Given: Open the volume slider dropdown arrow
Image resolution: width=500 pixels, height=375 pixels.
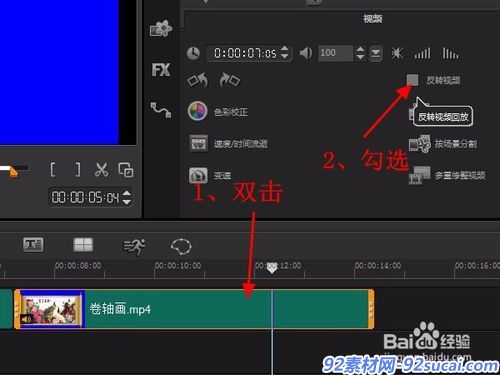Looking at the screenshot, I should (376, 53).
